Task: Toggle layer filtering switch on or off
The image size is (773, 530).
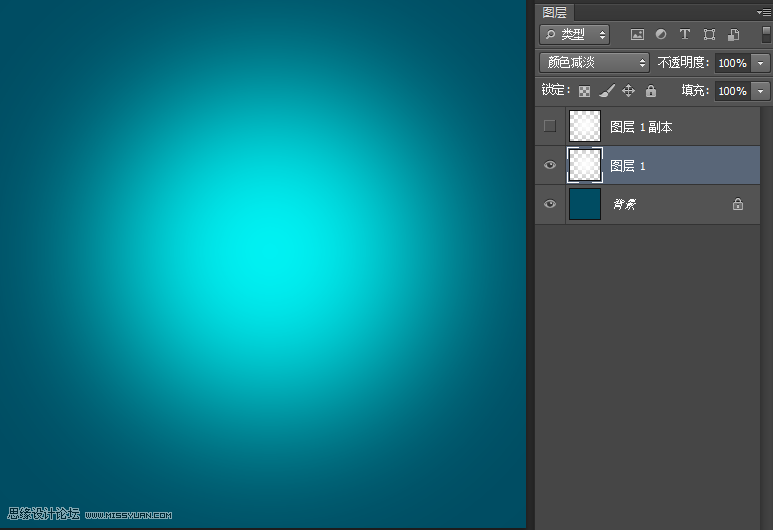Action: pyautogui.click(x=766, y=35)
